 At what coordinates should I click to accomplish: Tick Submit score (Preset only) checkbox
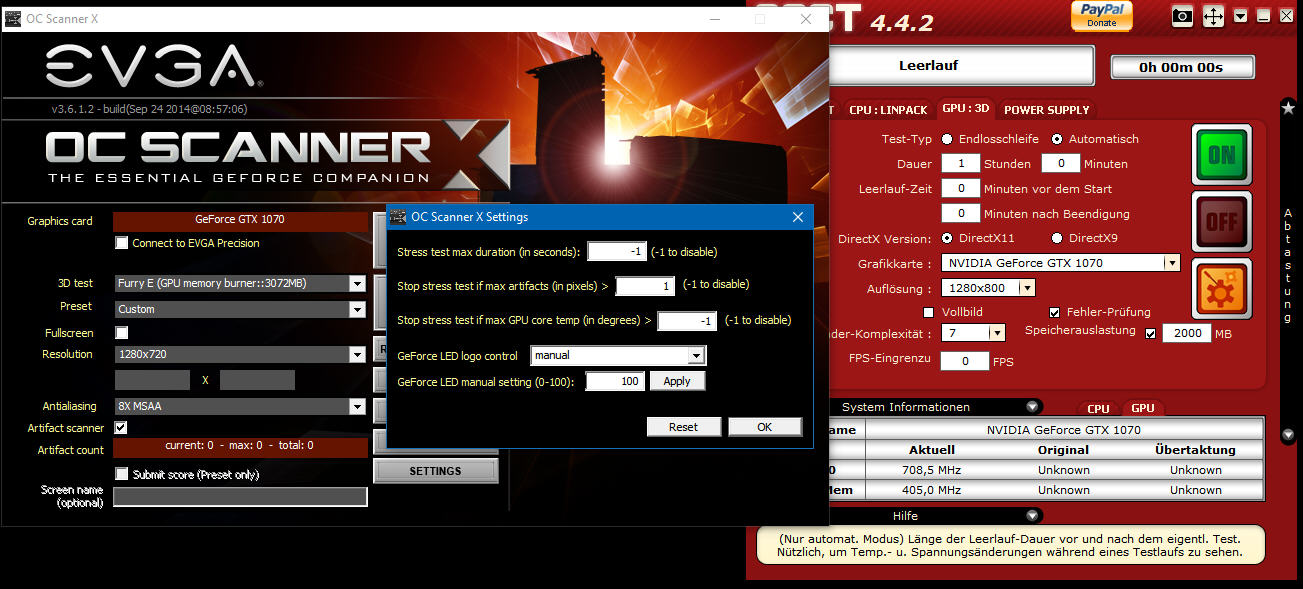(122, 474)
